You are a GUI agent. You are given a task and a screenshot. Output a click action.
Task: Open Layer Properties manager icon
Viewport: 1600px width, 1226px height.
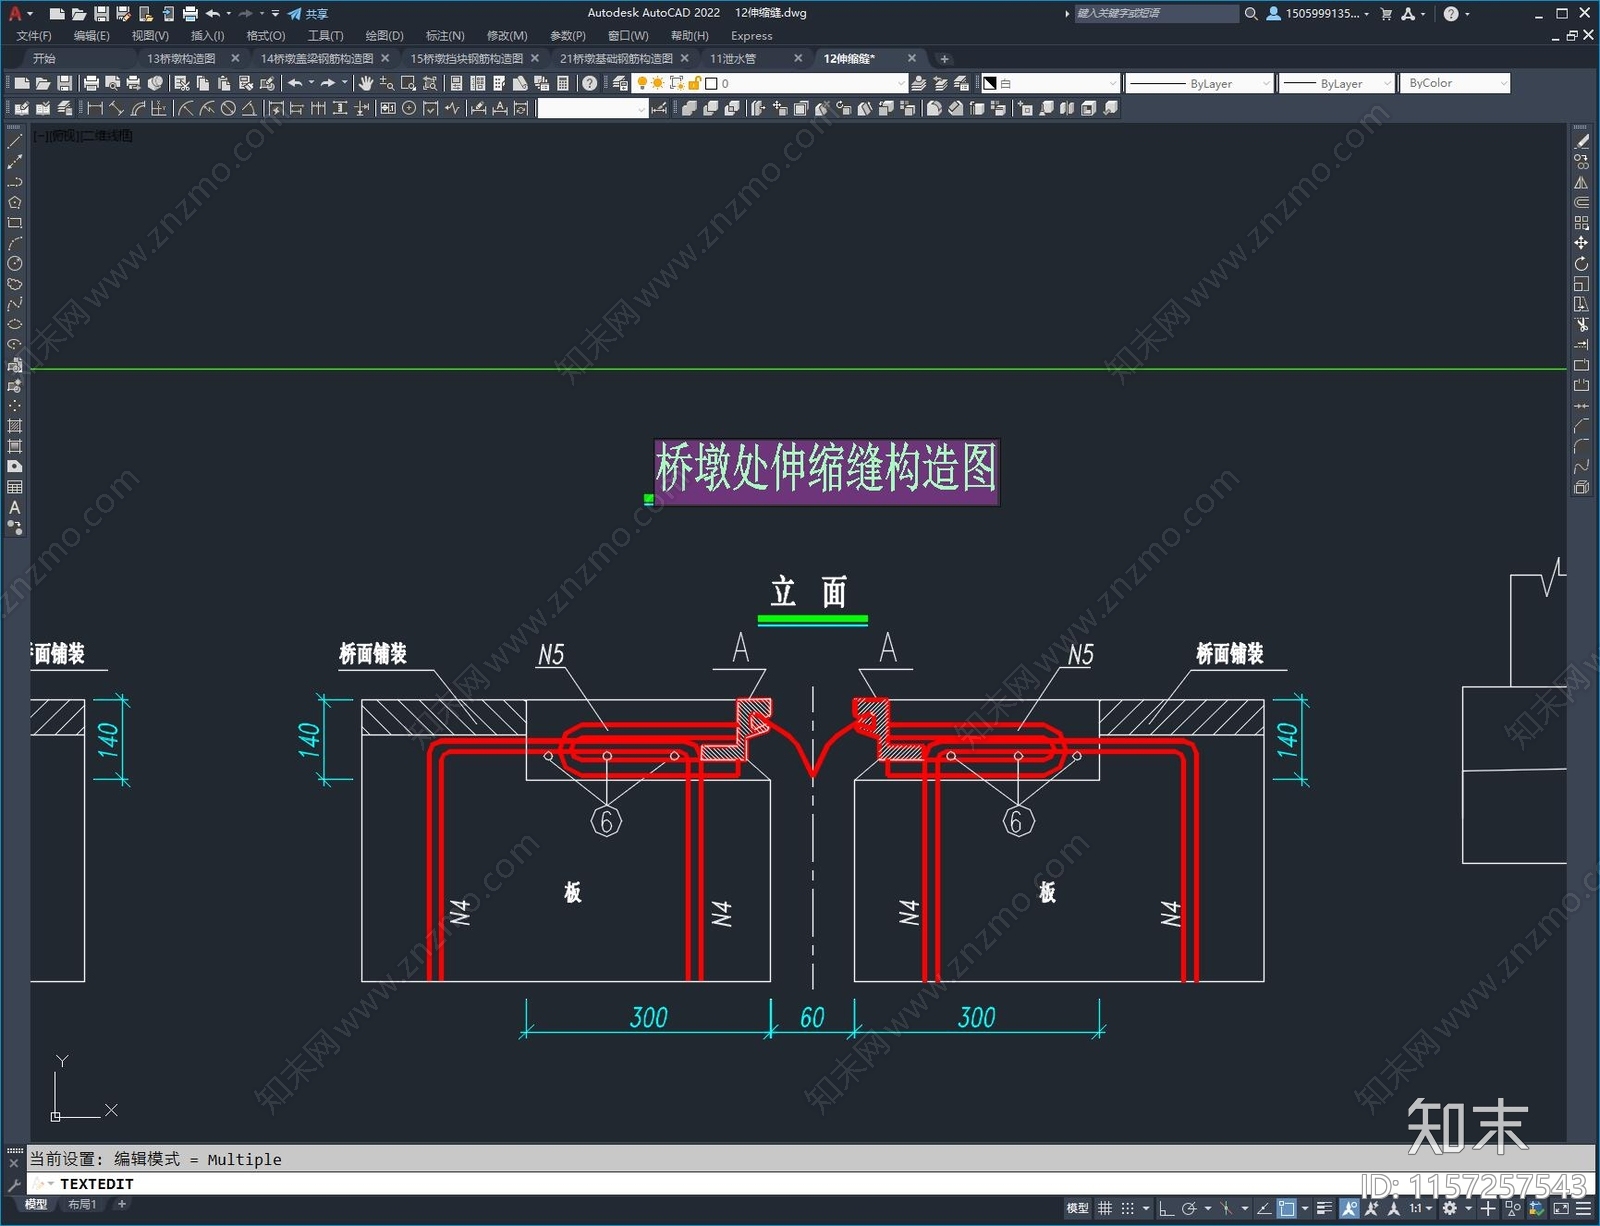[620, 83]
